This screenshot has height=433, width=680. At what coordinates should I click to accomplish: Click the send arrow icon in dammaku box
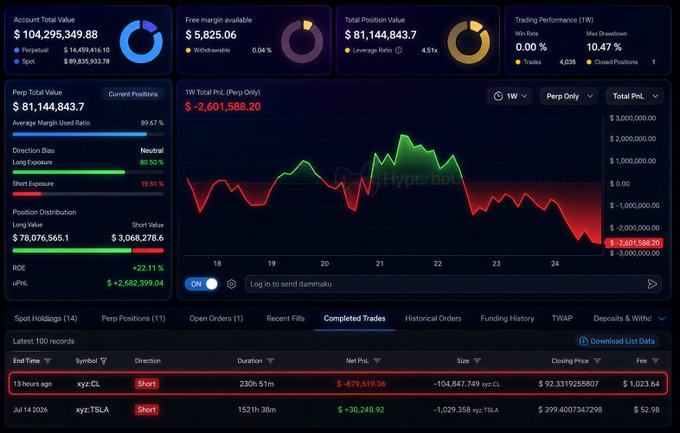[x=652, y=284]
